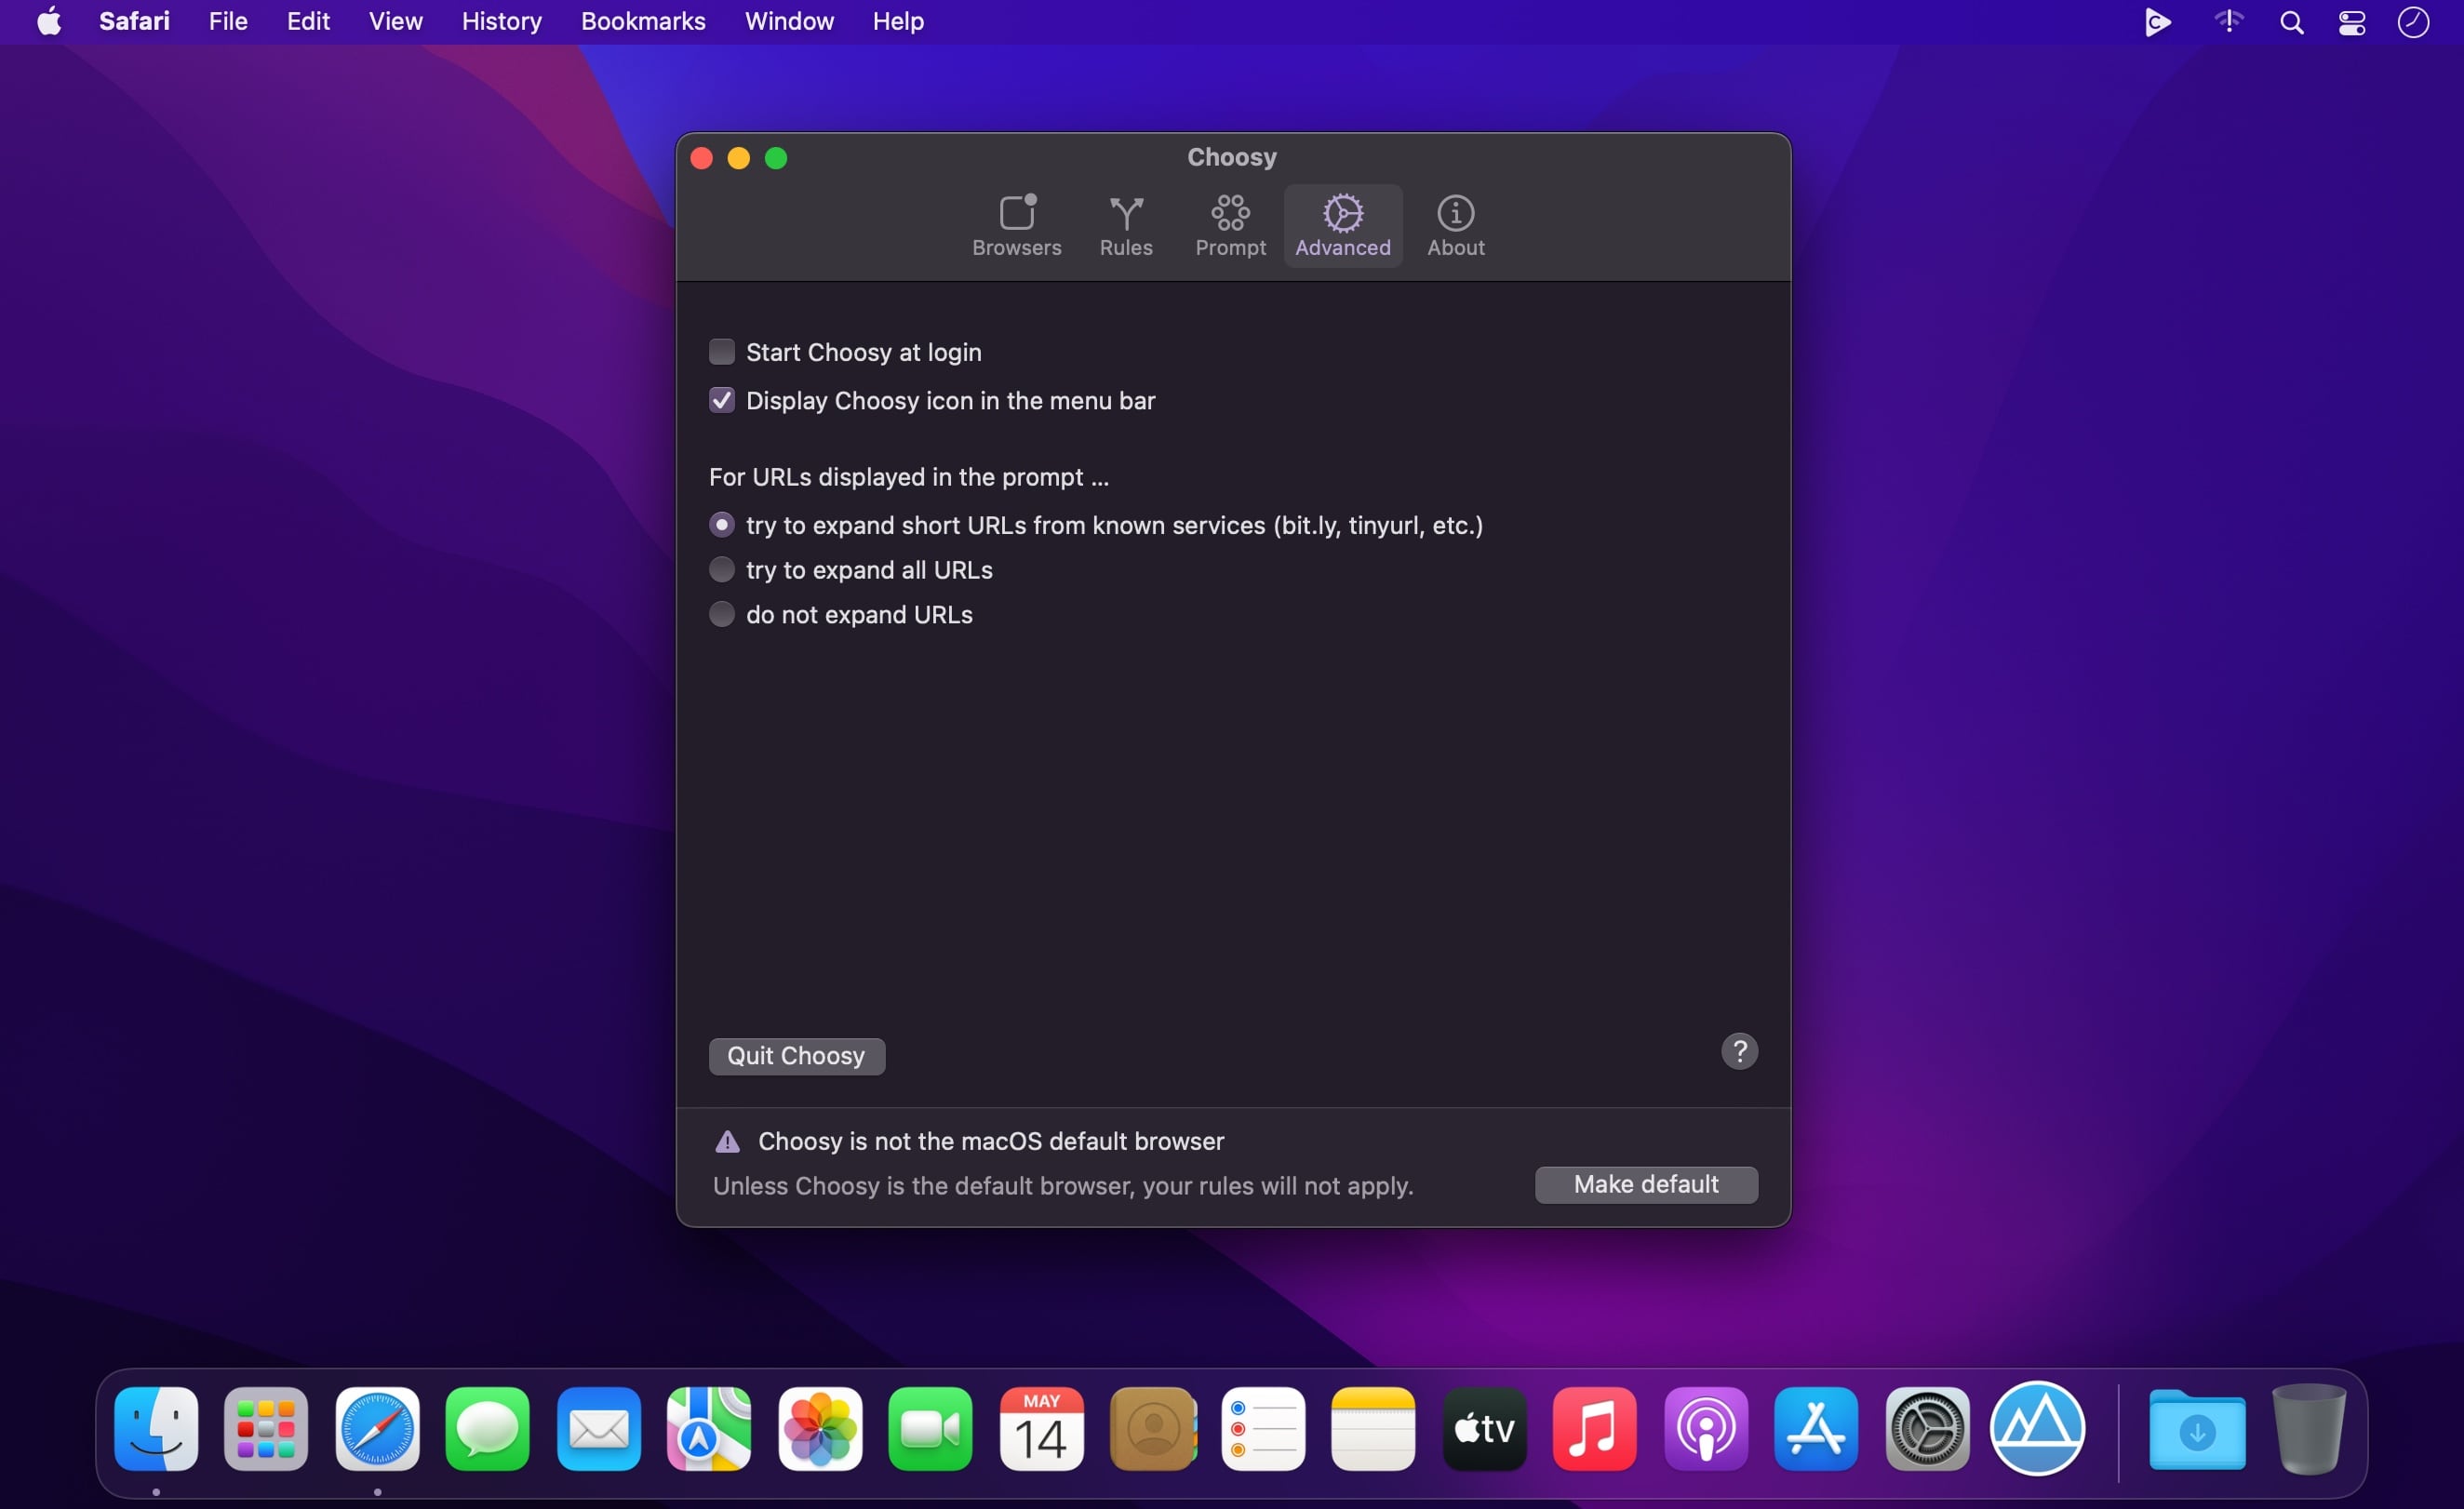Select the Advanced tab
The width and height of the screenshot is (2464, 1509).
1342,226
